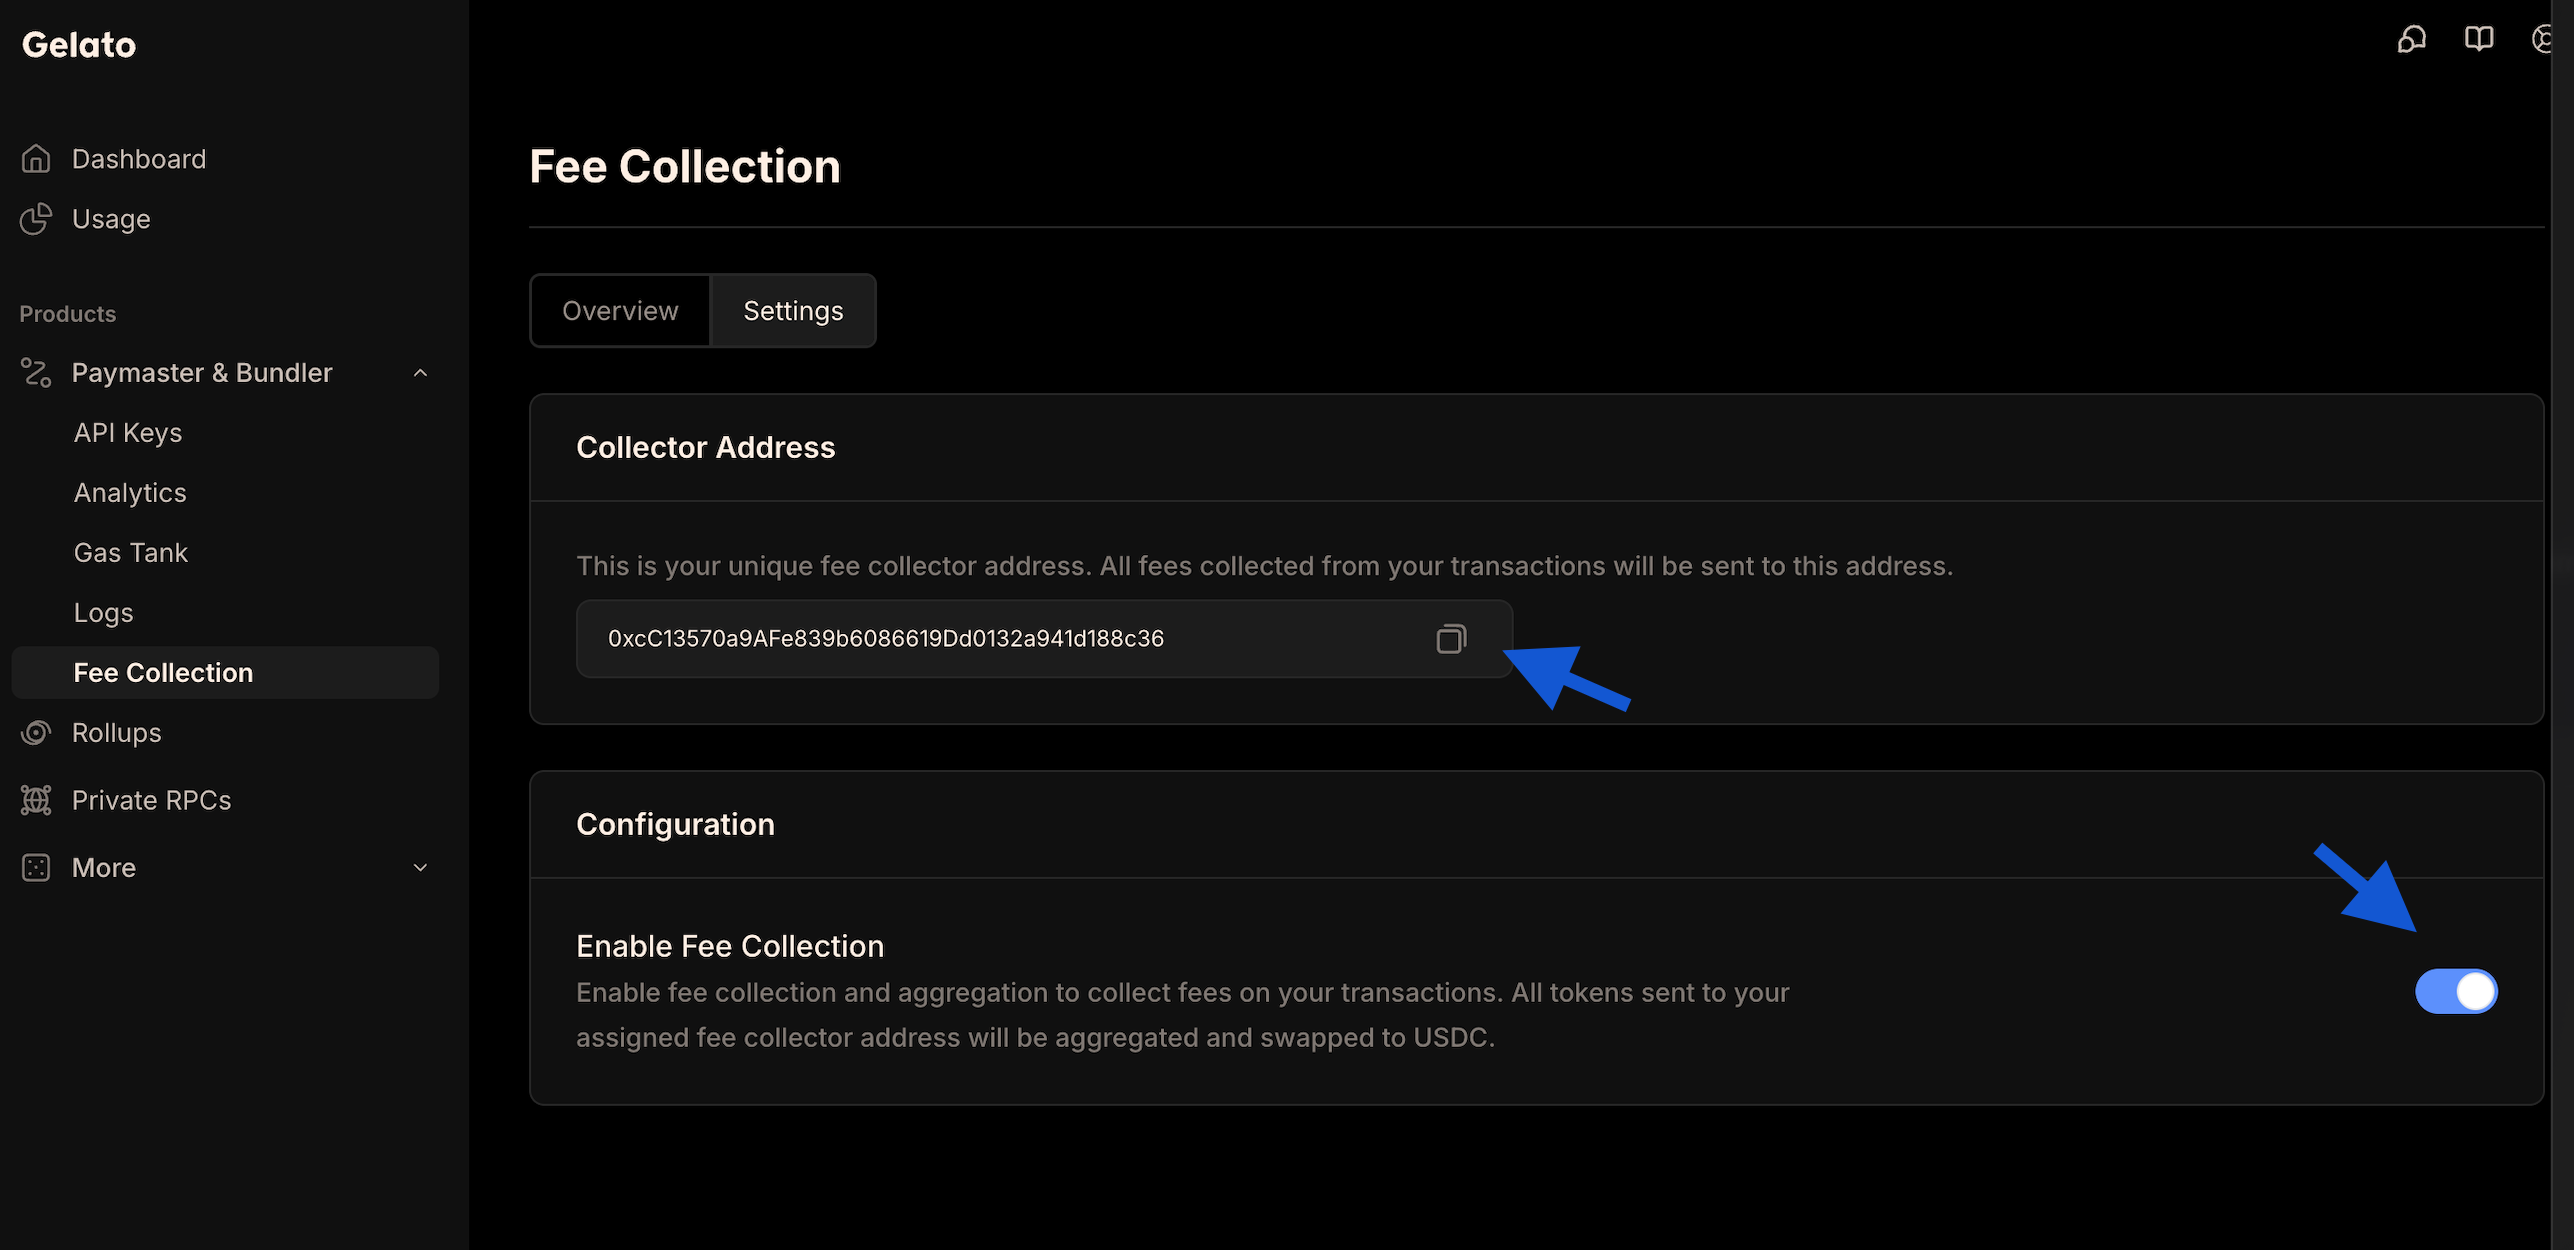The image size is (2574, 1250).
Task: Open the Analytics page
Action: [x=130, y=492]
